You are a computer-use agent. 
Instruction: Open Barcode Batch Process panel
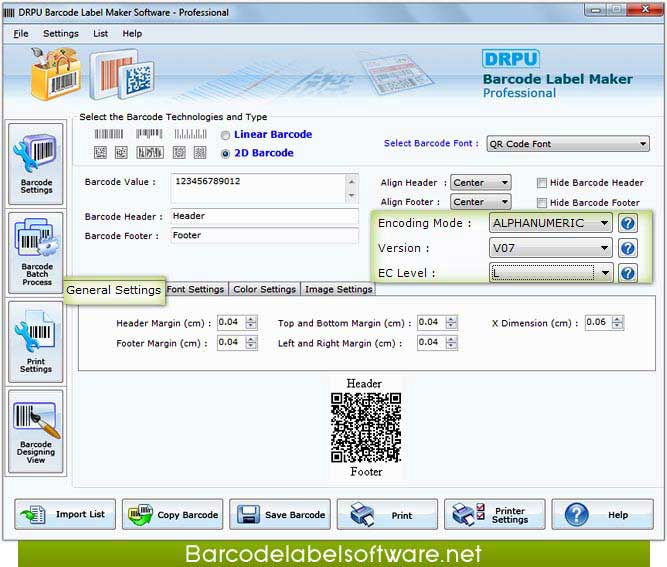pyautogui.click(x=36, y=252)
